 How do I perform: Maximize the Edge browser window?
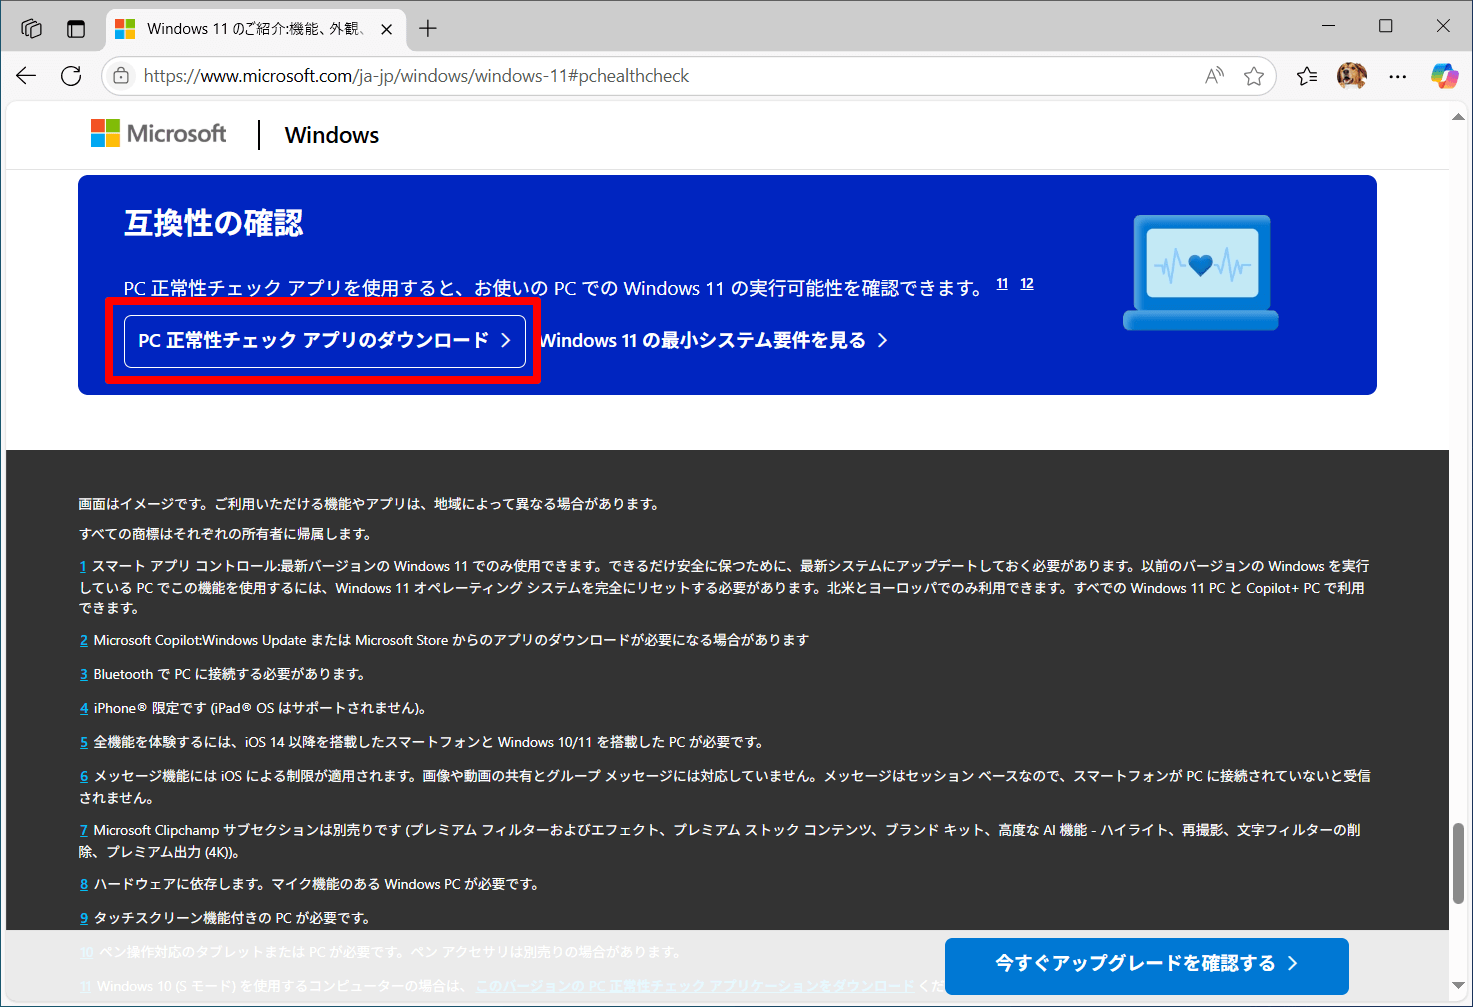[x=1385, y=26]
